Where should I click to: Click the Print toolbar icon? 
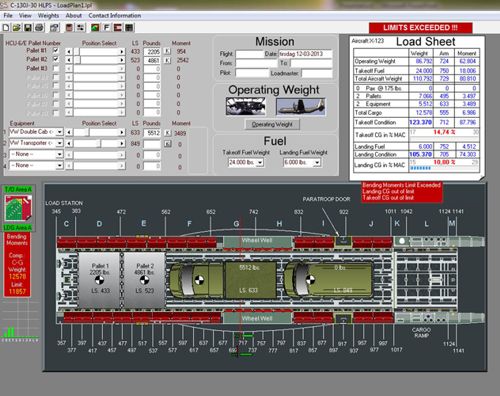tap(39, 28)
